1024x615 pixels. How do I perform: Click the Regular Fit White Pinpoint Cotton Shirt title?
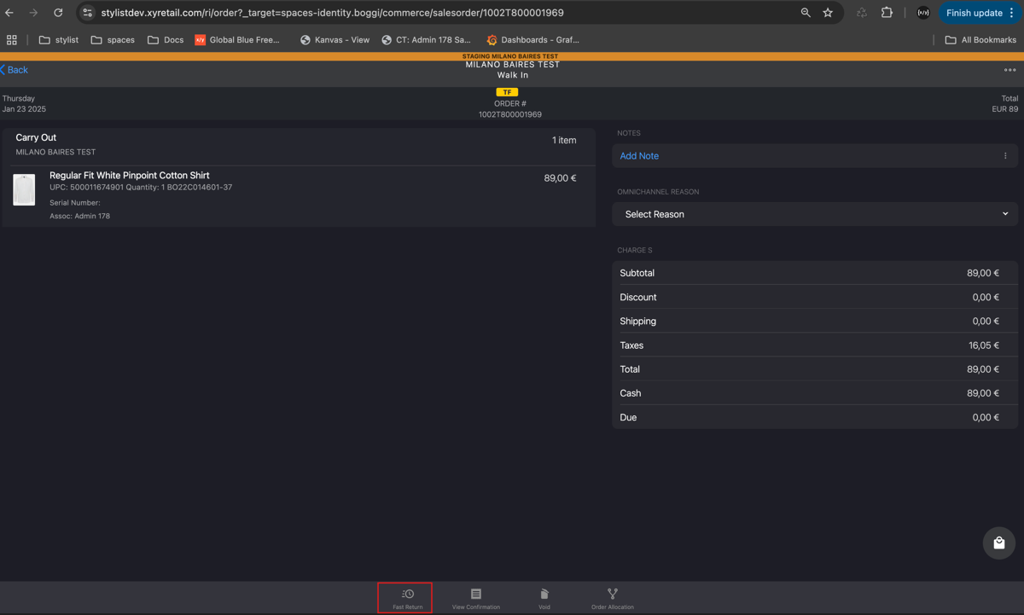coord(129,175)
